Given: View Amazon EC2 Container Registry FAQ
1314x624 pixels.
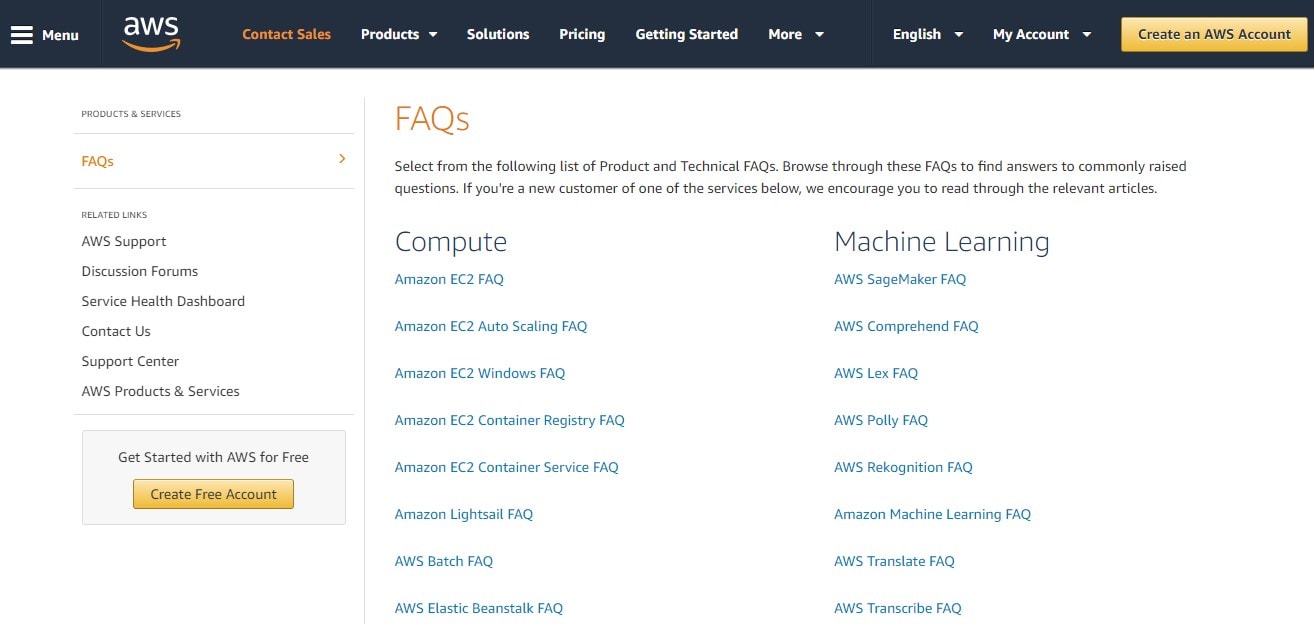Looking at the screenshot, I should (x=510, y=420).
